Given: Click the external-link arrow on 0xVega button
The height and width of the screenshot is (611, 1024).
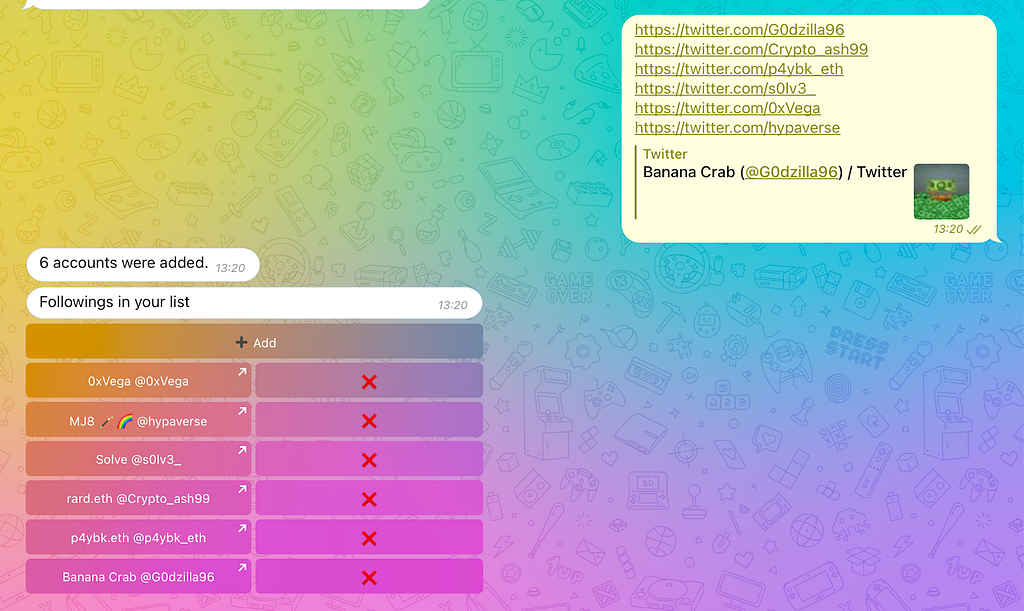Looking at the screenshot, I should (242, 371).
